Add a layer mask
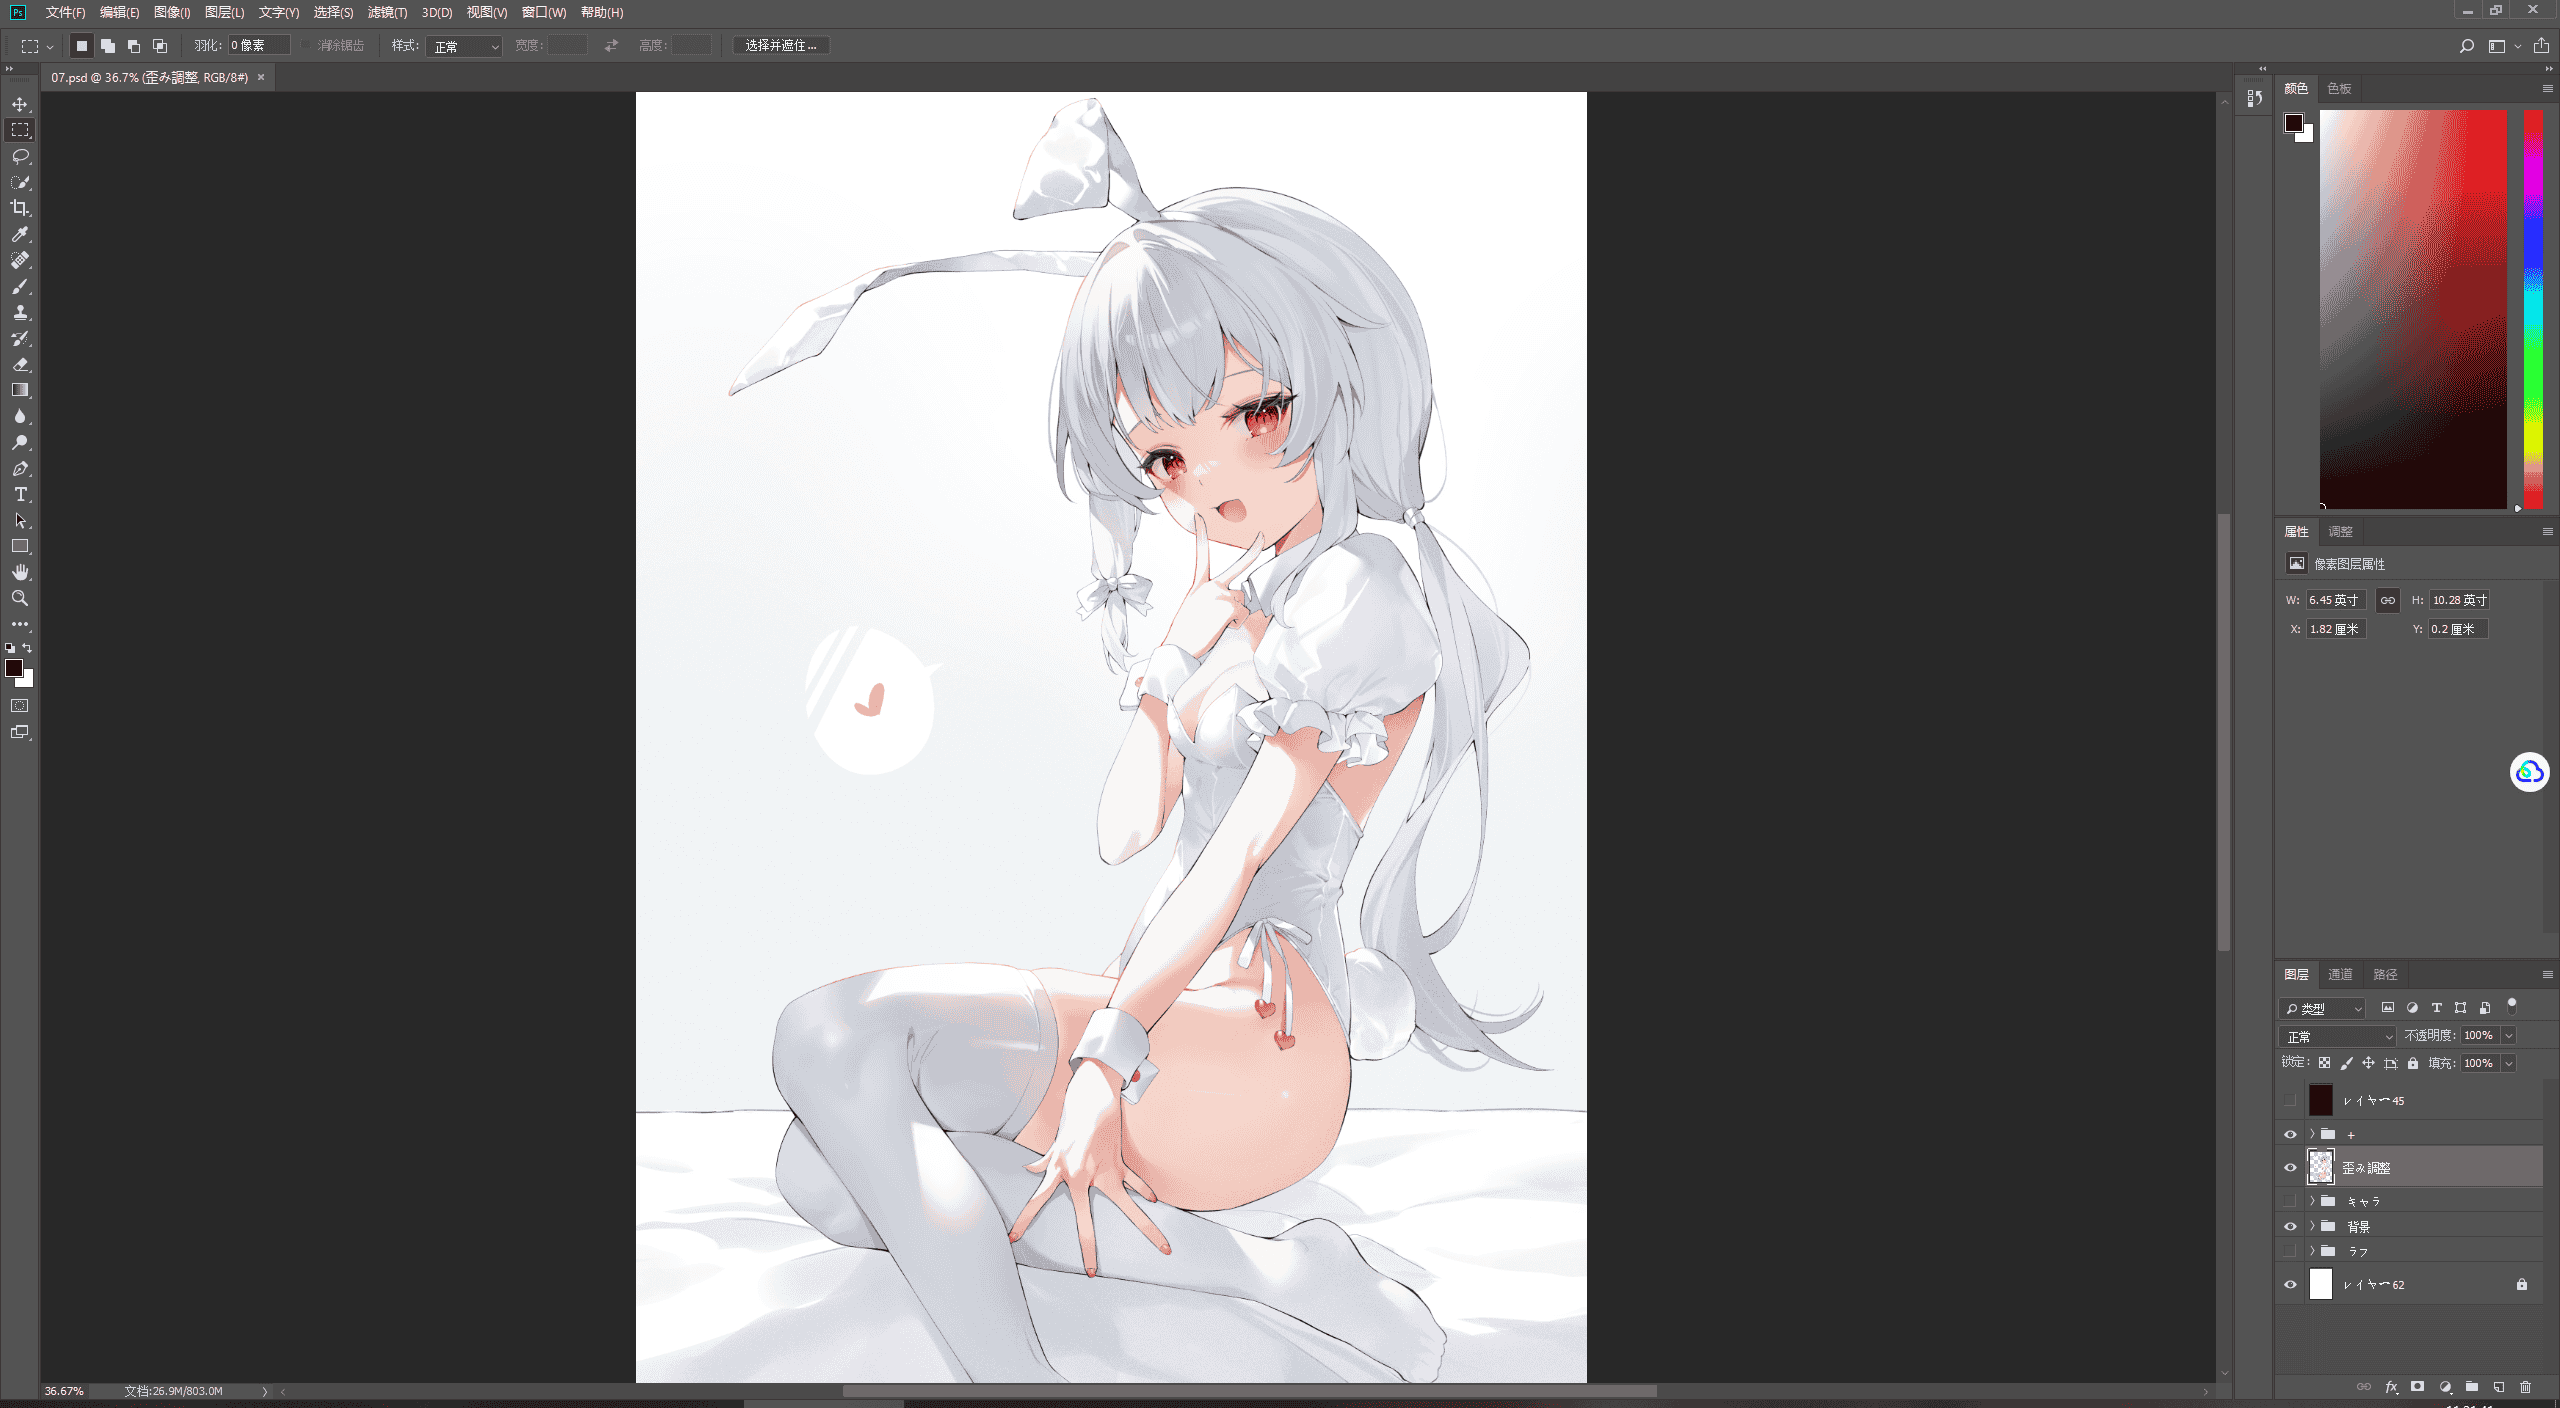The height and width of the screenshot is (1408, 2560). [x=2417, y=1387]
